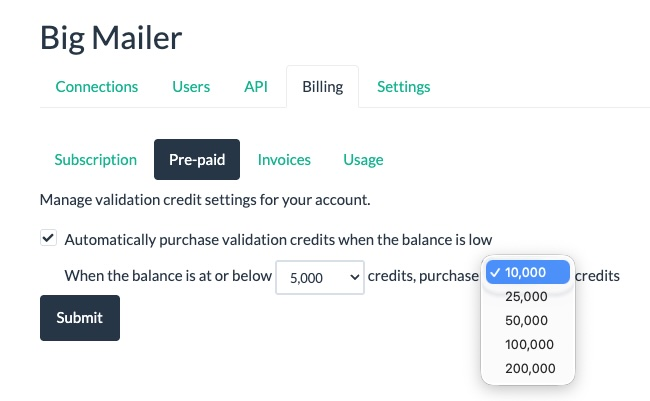
Task: Go to the API tab
Action: [x=256, y=87]
